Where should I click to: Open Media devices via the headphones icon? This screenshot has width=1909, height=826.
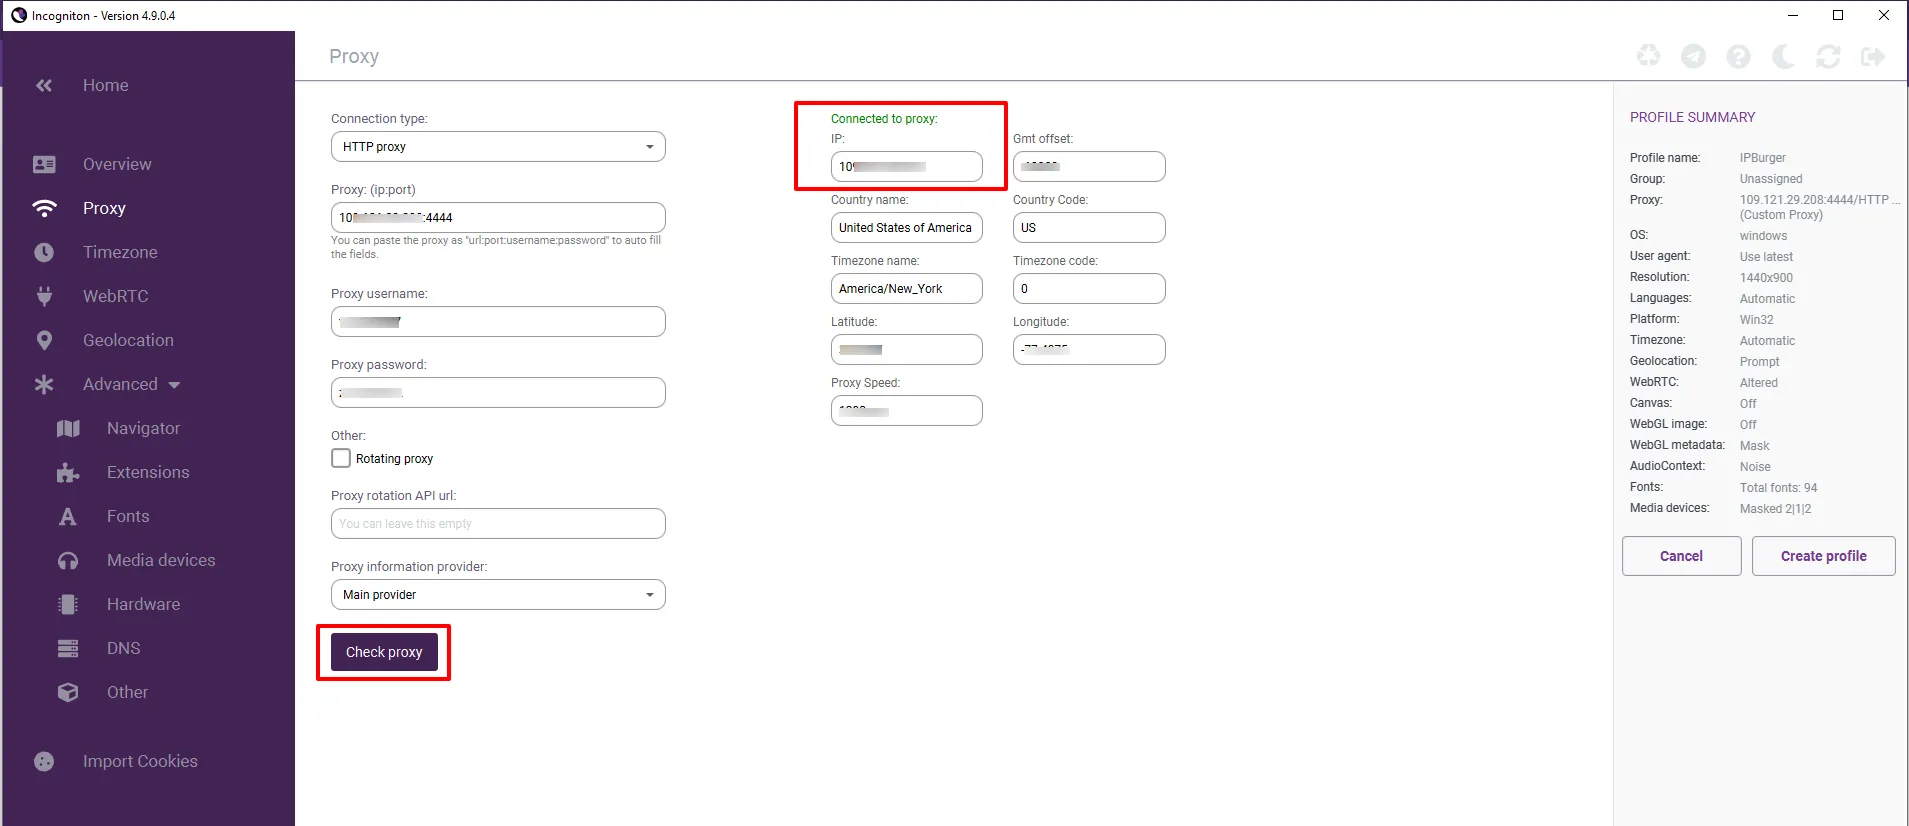[x=68, y=560]
